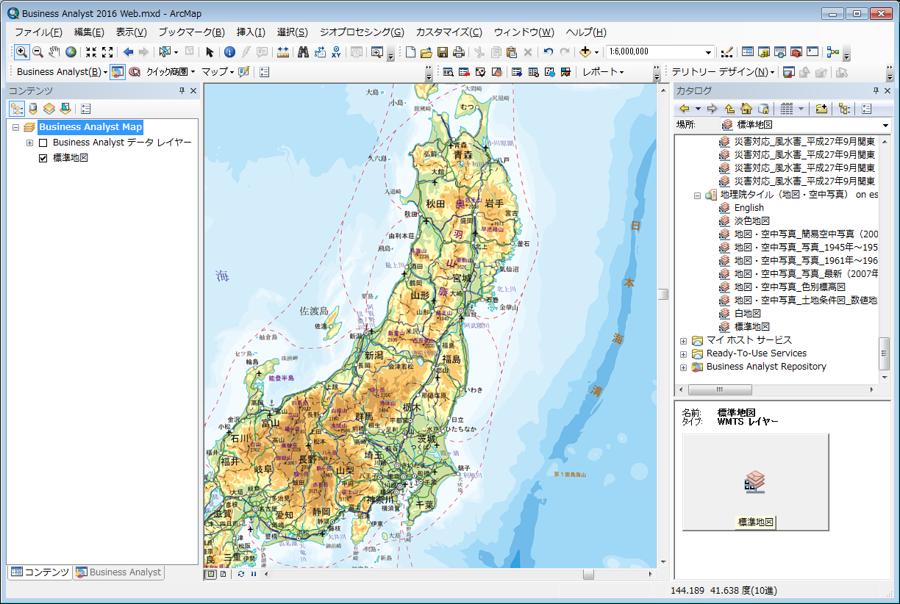Image resolution: width=900 pixels, height=604 pixels.
Task: Expand Ready-To-Use Services folder
Action: click(684, 354)
